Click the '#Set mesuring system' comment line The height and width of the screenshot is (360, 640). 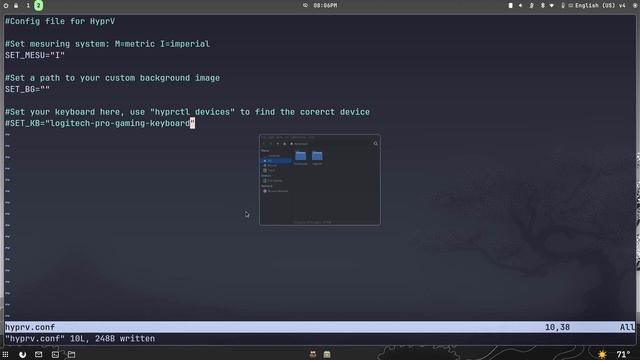(107, 44)
